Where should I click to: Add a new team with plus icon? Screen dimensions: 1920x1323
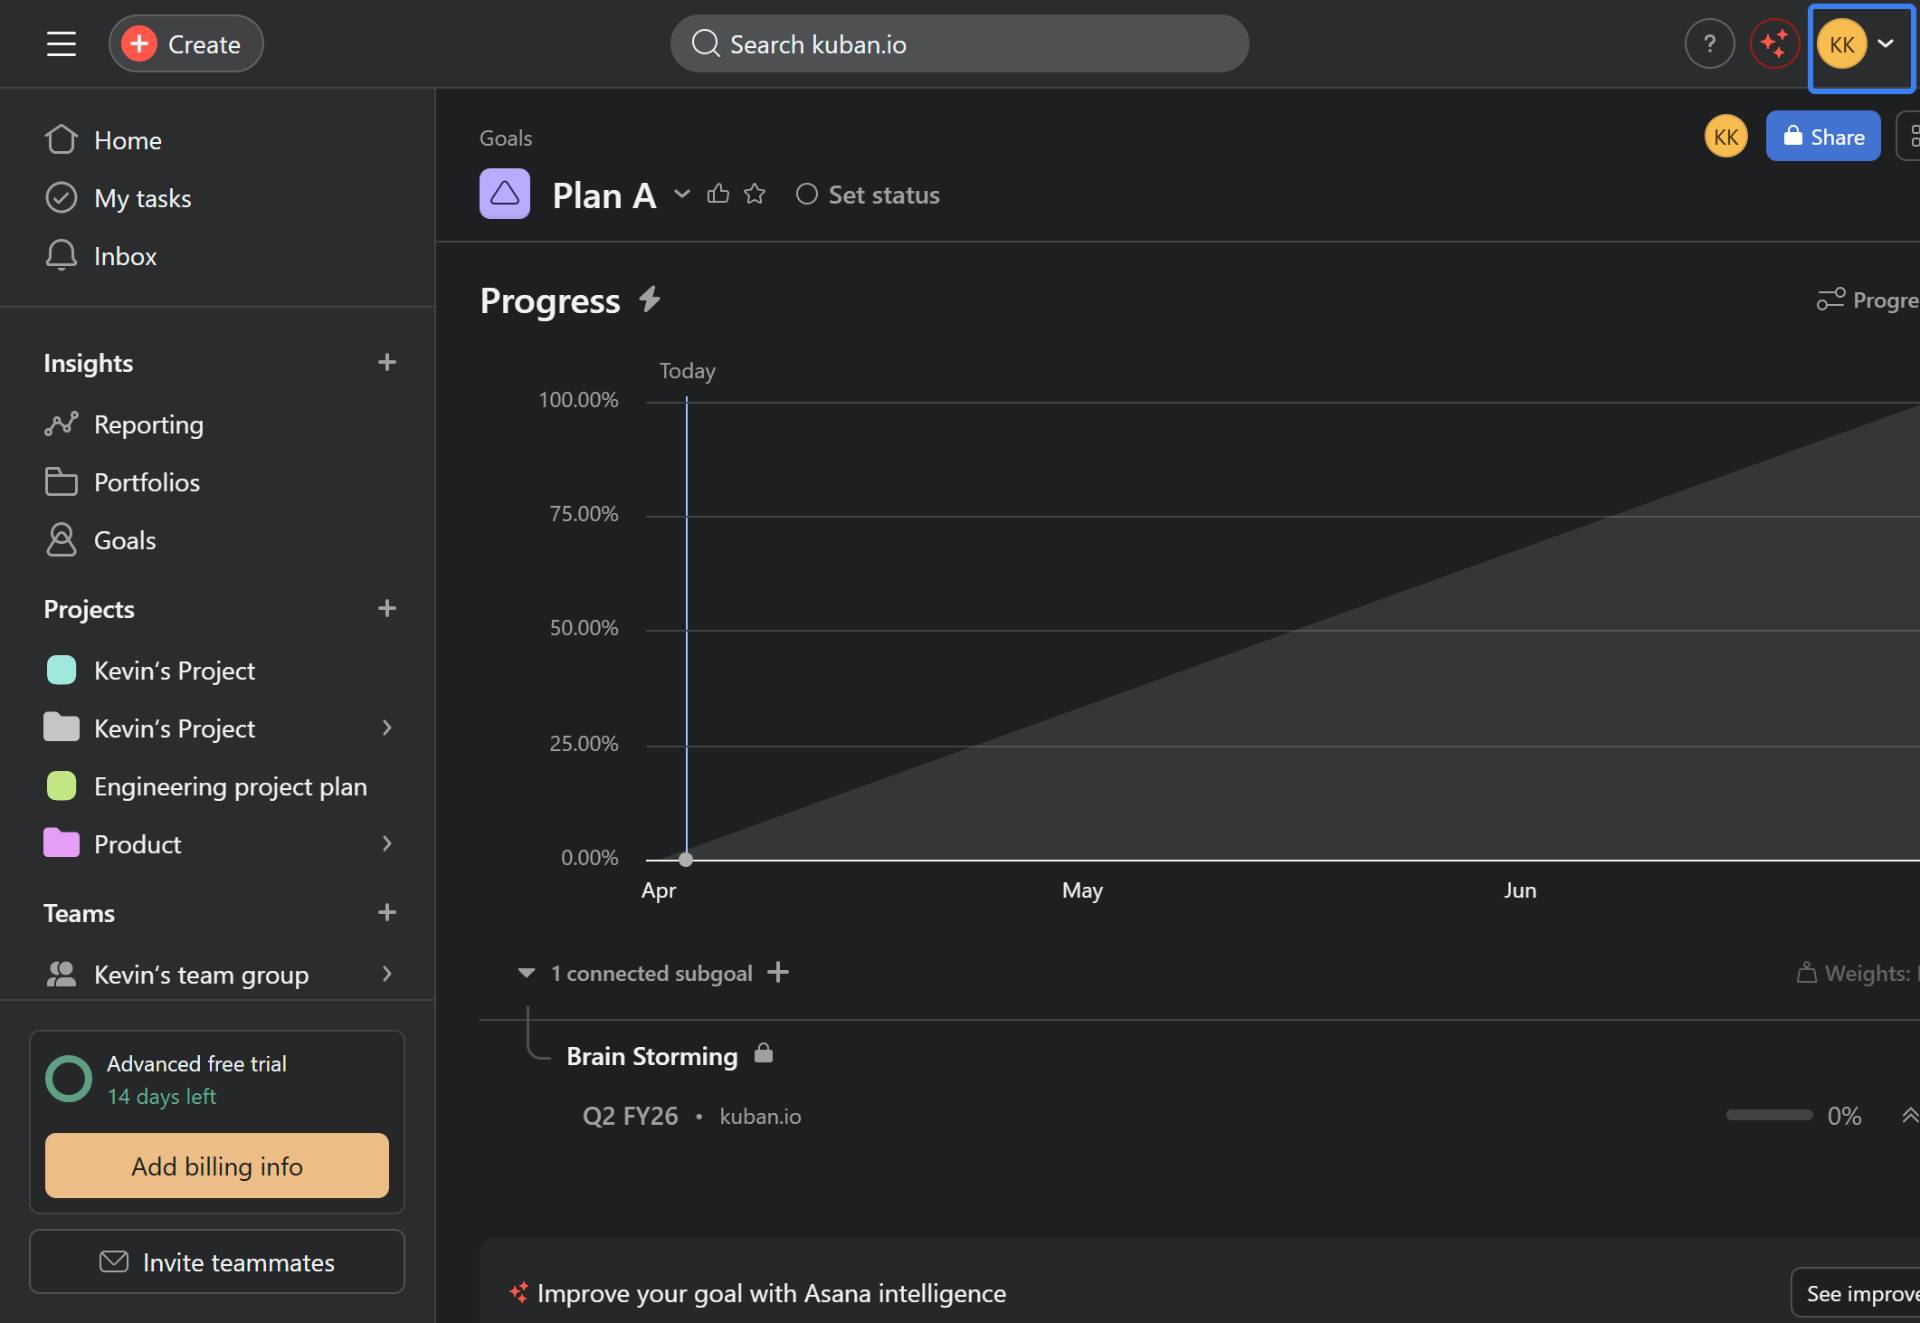point(387,912)
